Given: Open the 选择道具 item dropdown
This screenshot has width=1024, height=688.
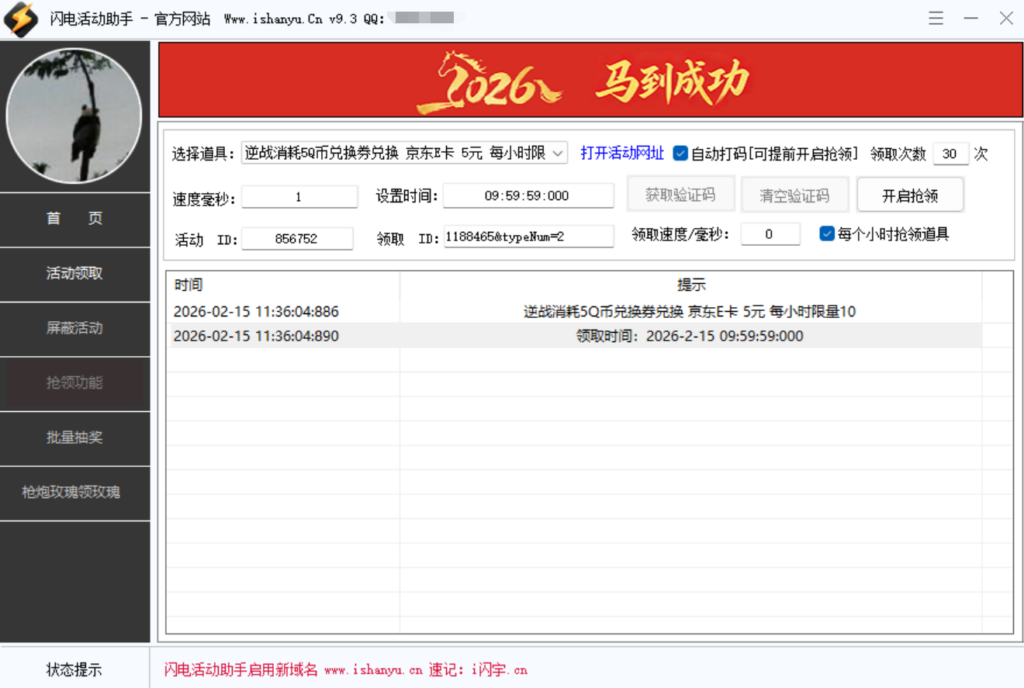Looking at the screenshot, I should pyautogui.click(x=556, y=153).
